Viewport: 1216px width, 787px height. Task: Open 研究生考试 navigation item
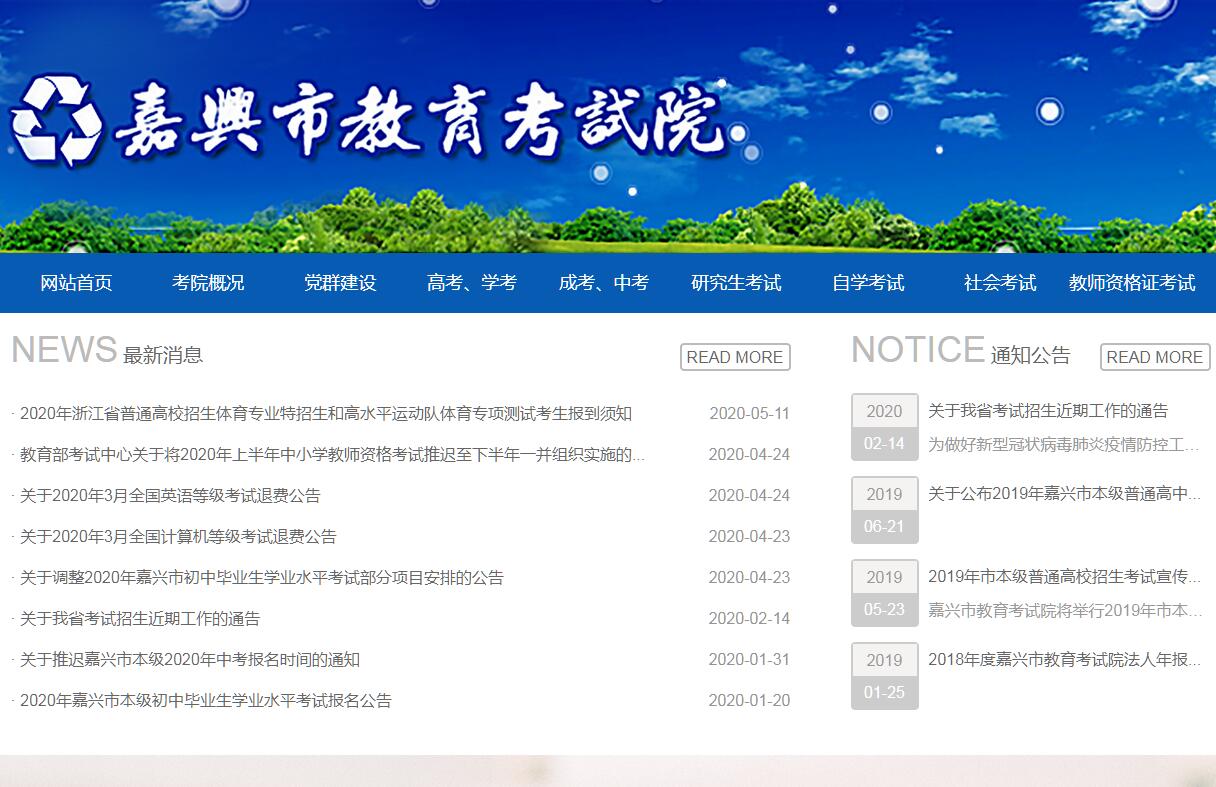click(736, 283)
